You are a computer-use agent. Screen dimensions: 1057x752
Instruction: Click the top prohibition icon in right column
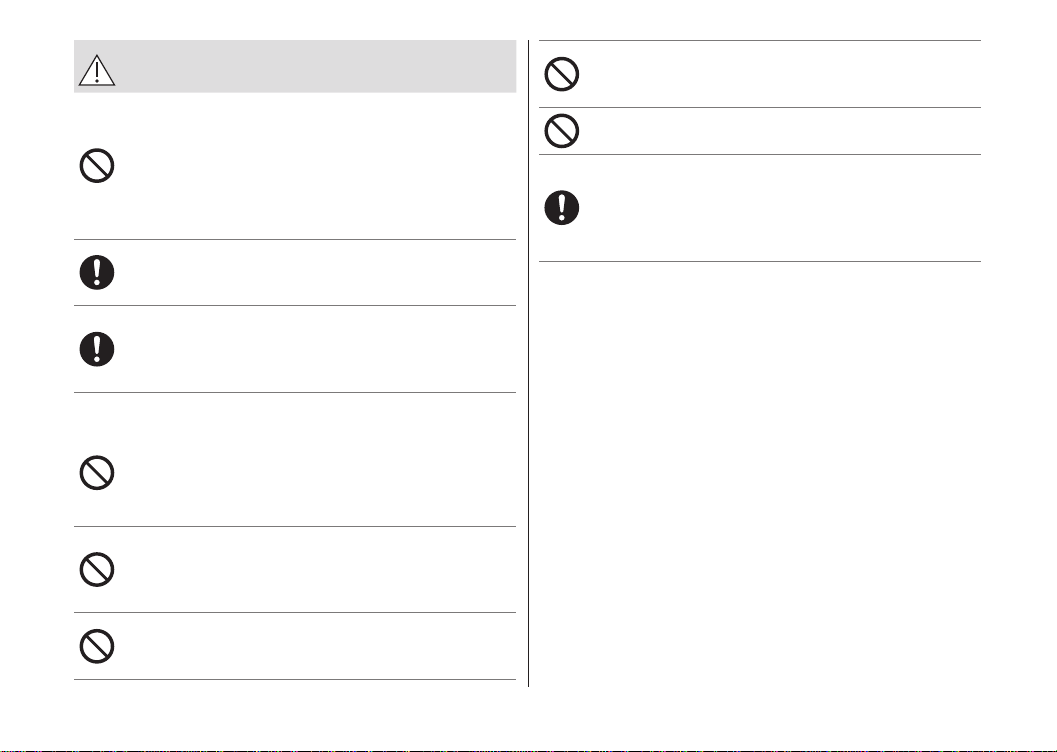pyautogui.click(x=562, y=73)
